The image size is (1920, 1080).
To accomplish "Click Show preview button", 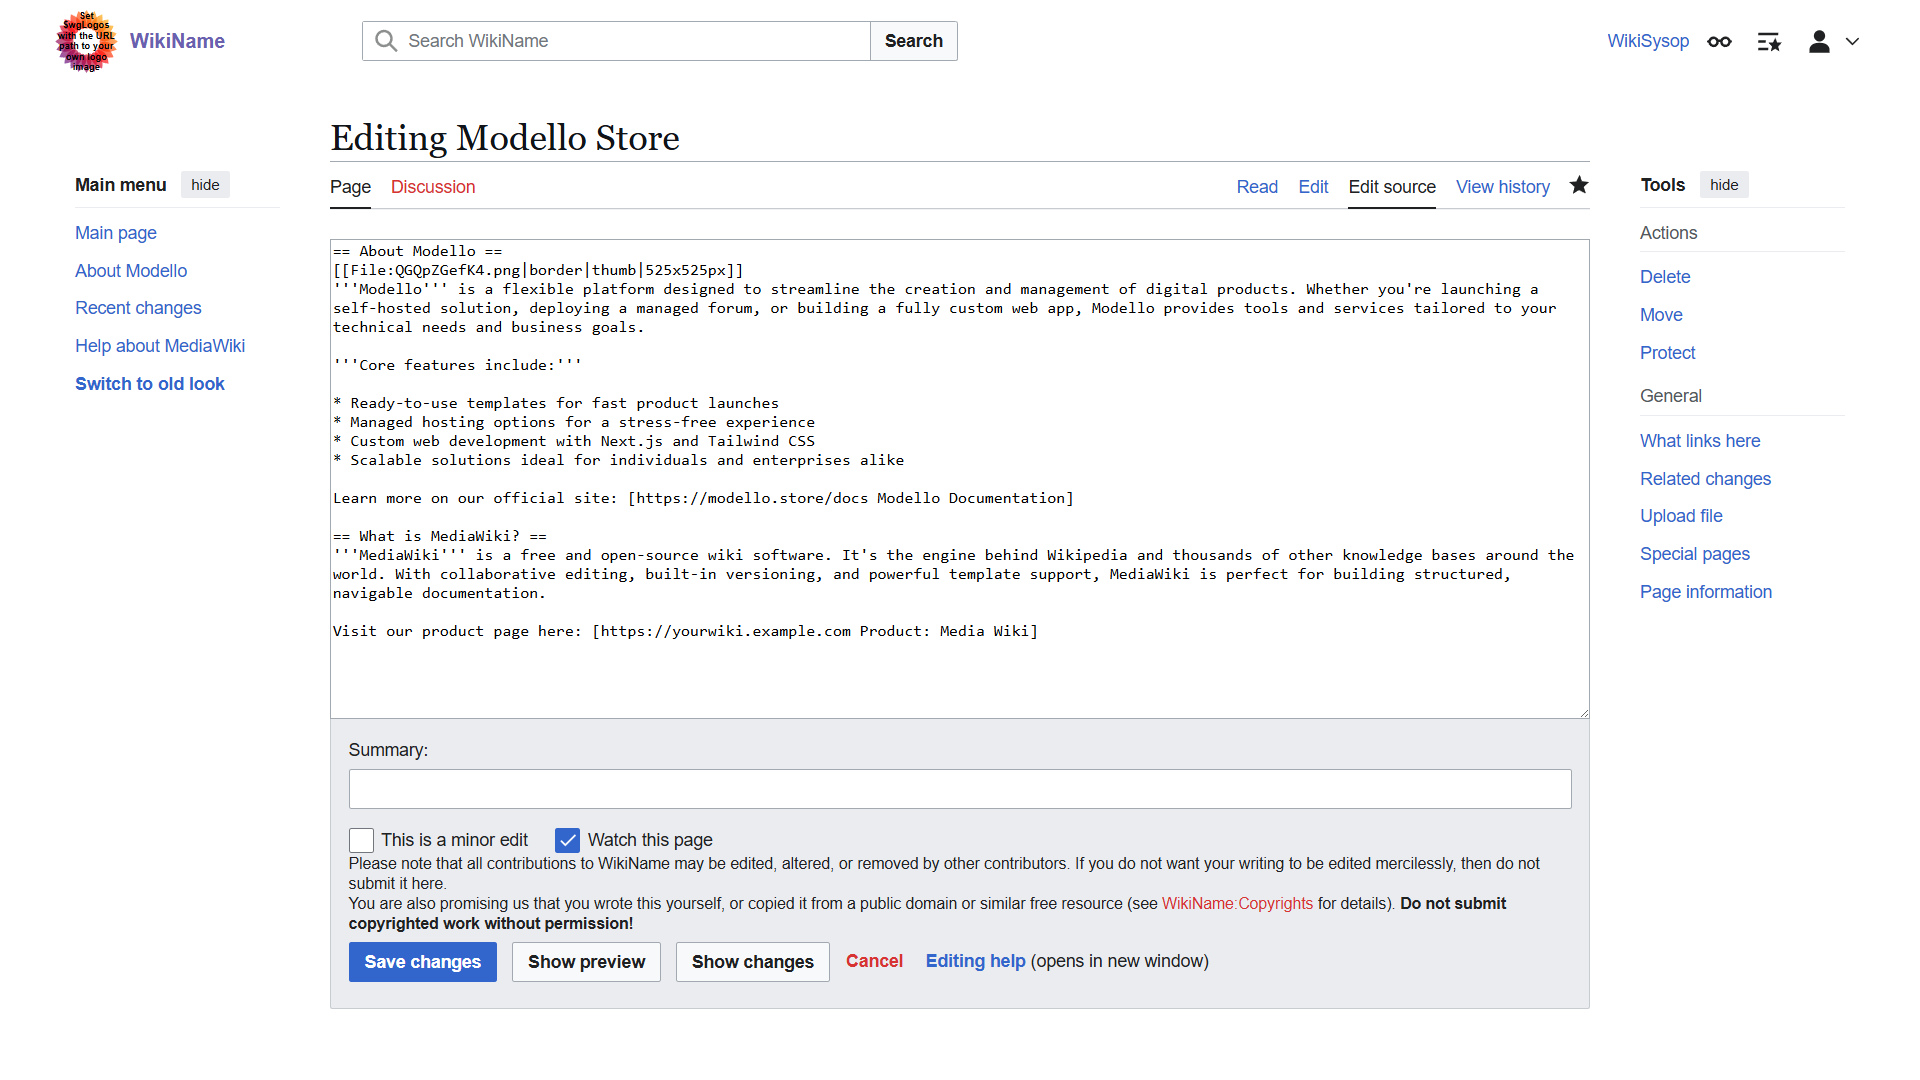I will click(587, 962).
